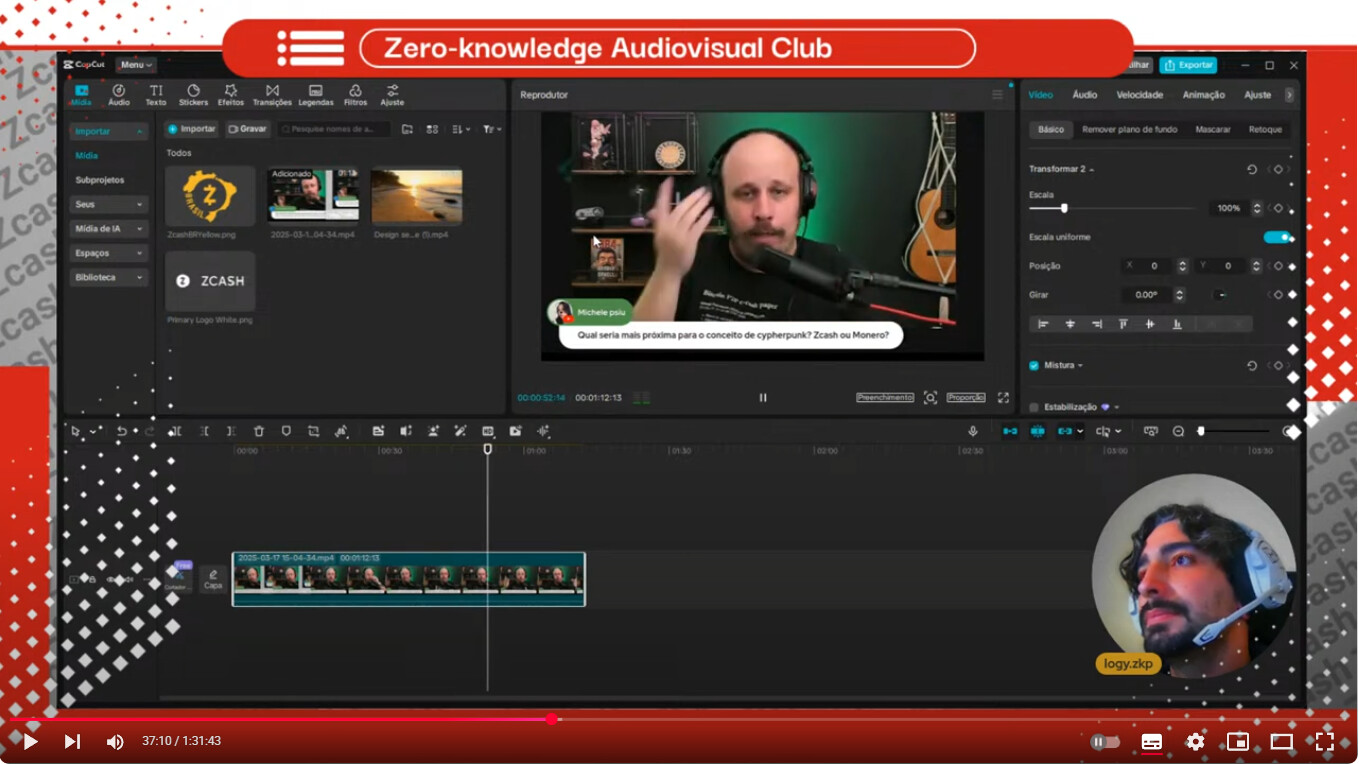Click the align left icon in Transformar
Image resolution: width=1359 pixels, height=764 pixels.
pyautogui.click(x=1043, y=324)
